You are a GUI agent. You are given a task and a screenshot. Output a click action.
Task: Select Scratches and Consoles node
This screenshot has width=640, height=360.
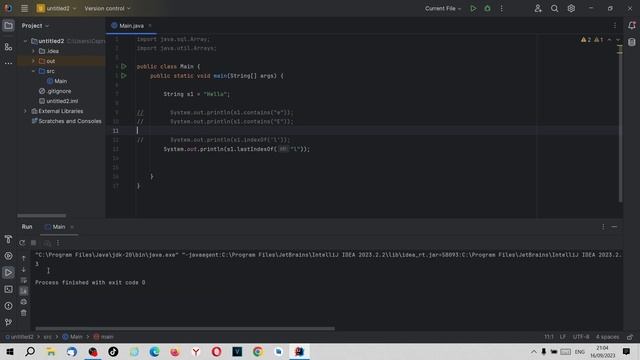click(67, 121)
